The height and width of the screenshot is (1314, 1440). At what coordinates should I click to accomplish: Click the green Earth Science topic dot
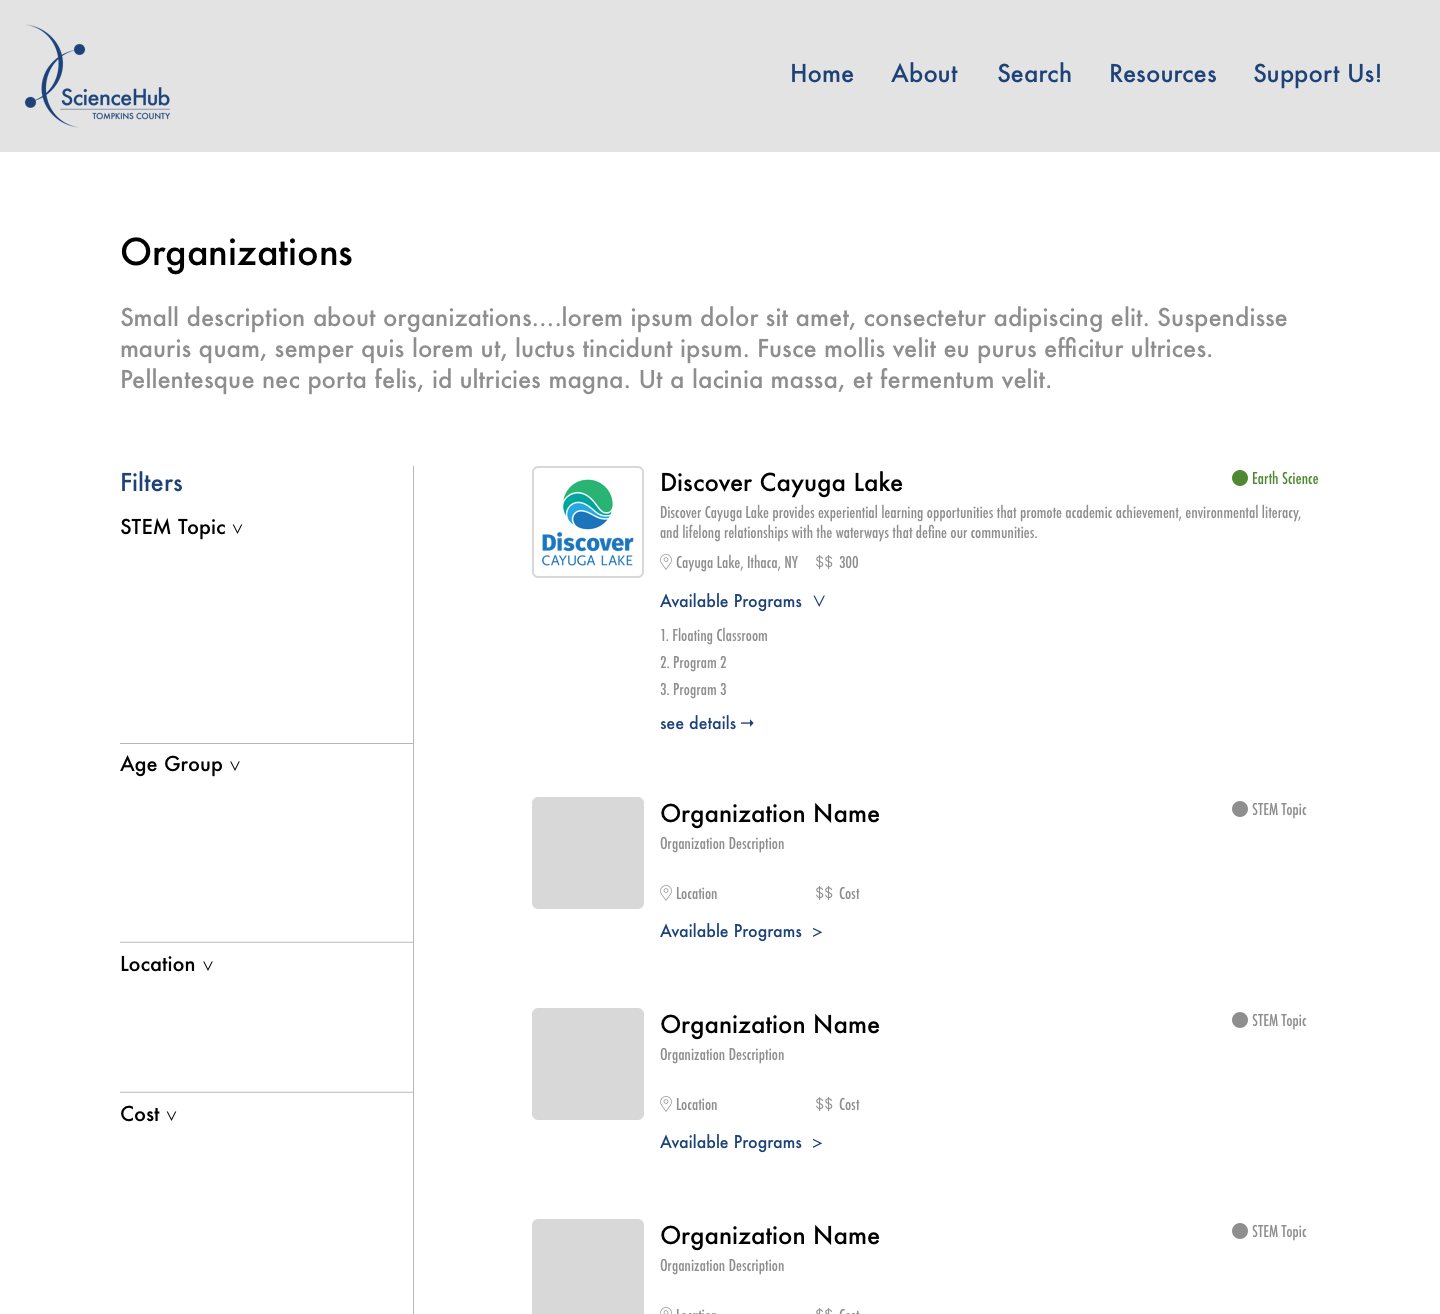click(1240, 478)
